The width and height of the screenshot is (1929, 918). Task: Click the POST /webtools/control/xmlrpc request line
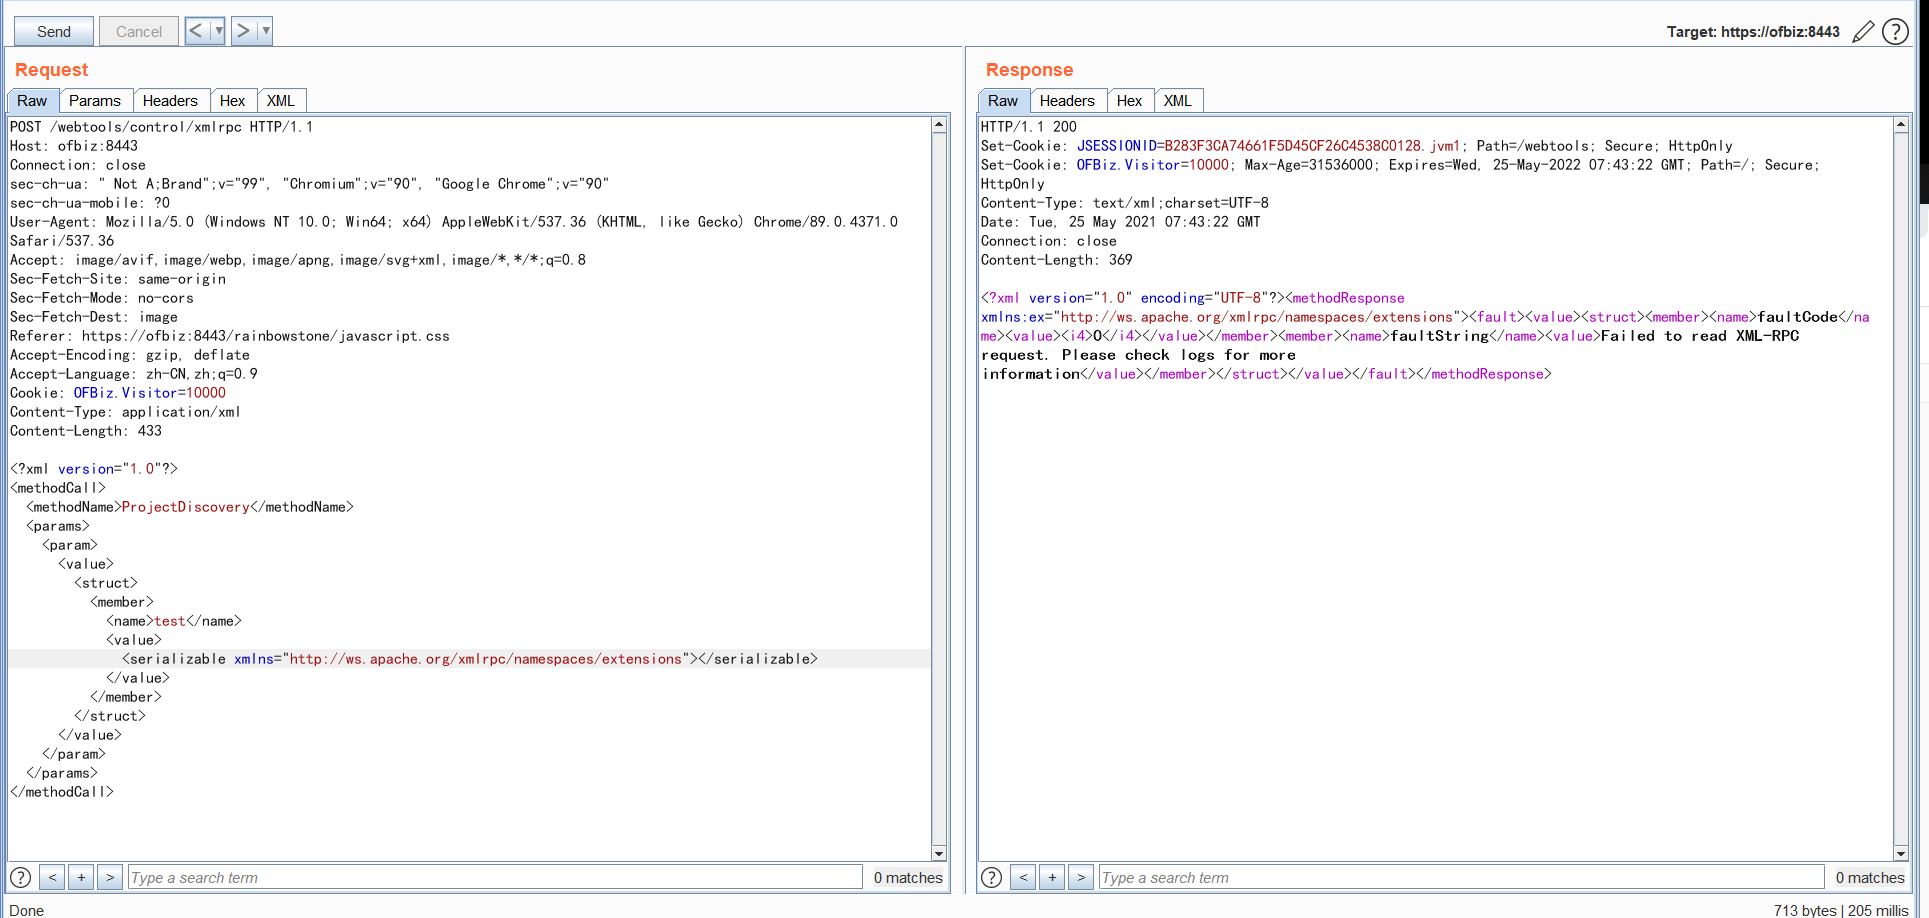tap(161, 127)
